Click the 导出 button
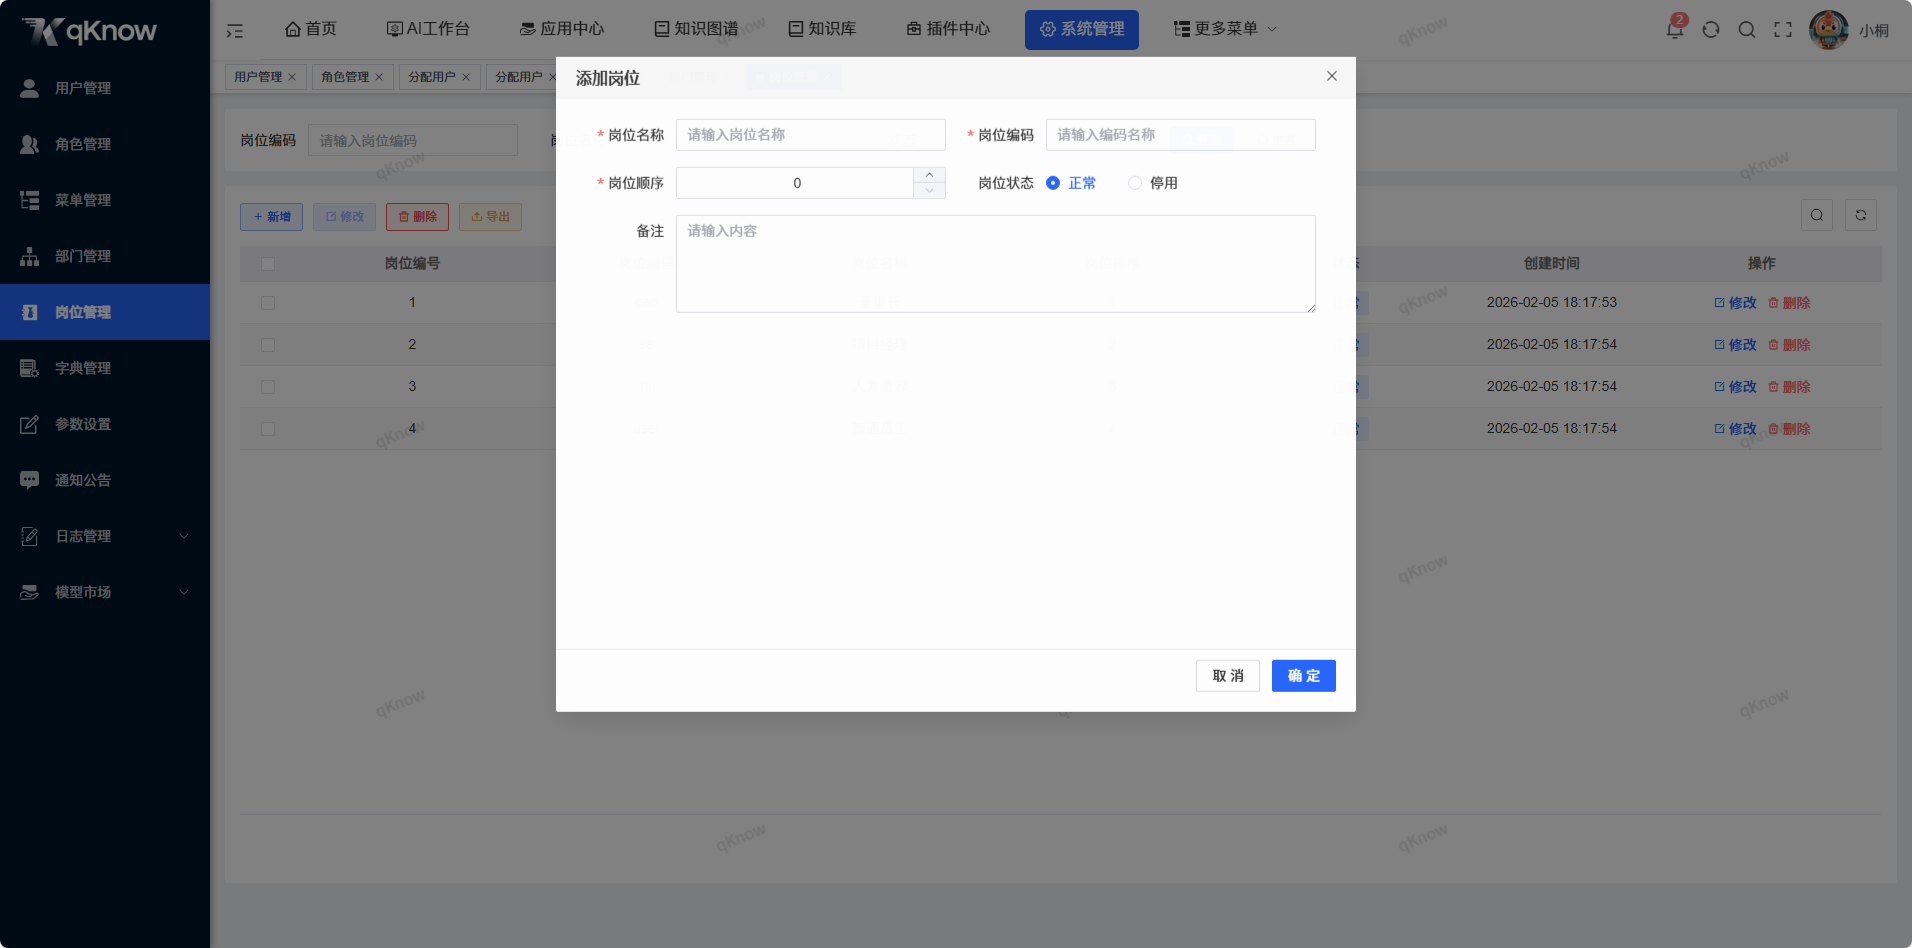 490,217
